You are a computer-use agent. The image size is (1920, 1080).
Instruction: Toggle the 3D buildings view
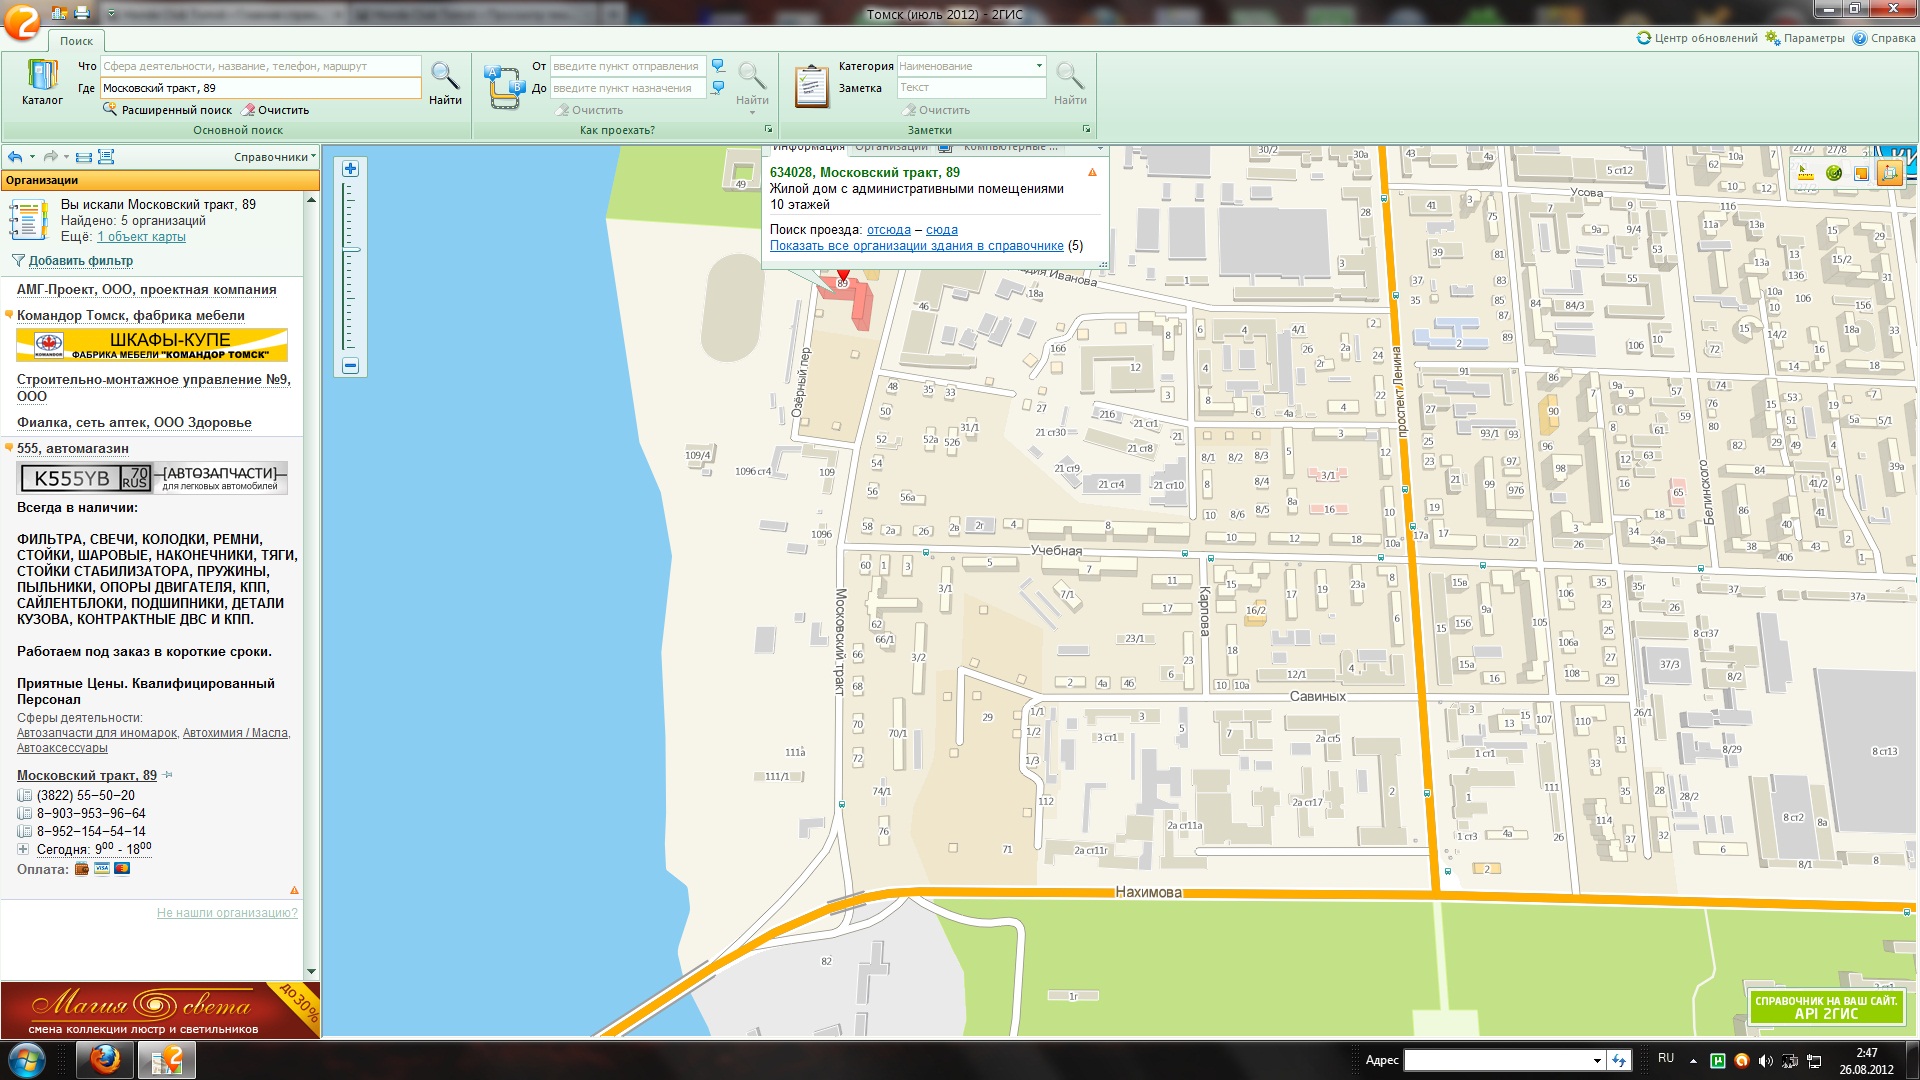[1889, 173]
